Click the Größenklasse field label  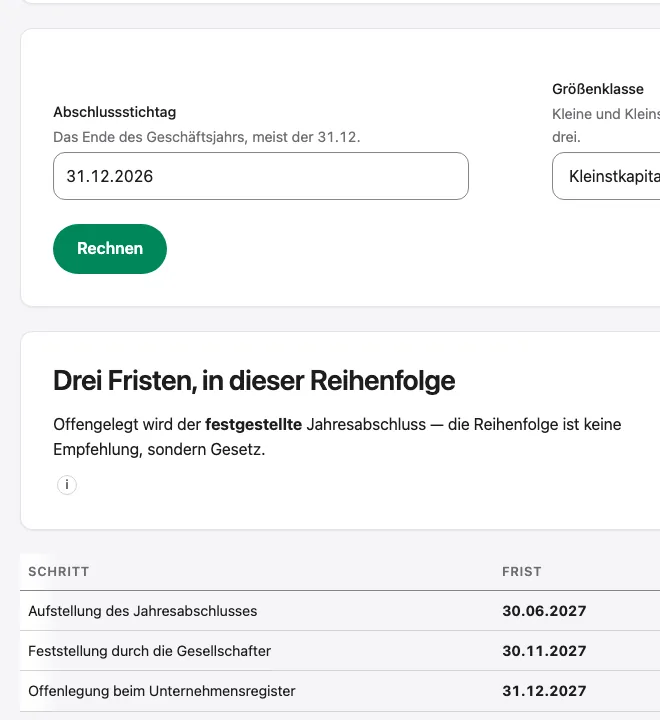(x=598, y=89)
